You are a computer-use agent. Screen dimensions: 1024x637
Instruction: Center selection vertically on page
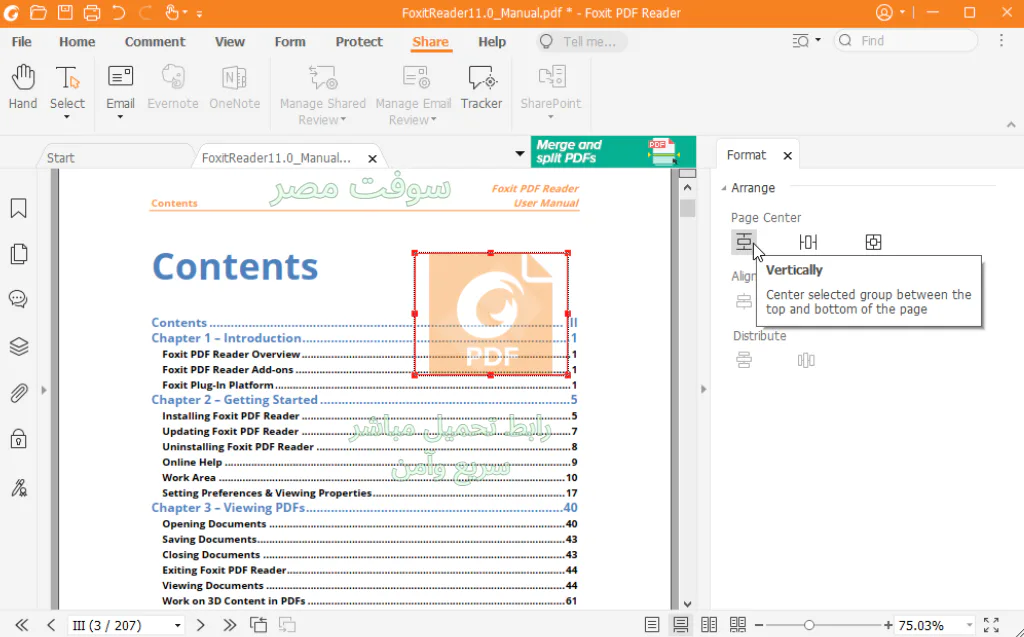click(744, 242)
